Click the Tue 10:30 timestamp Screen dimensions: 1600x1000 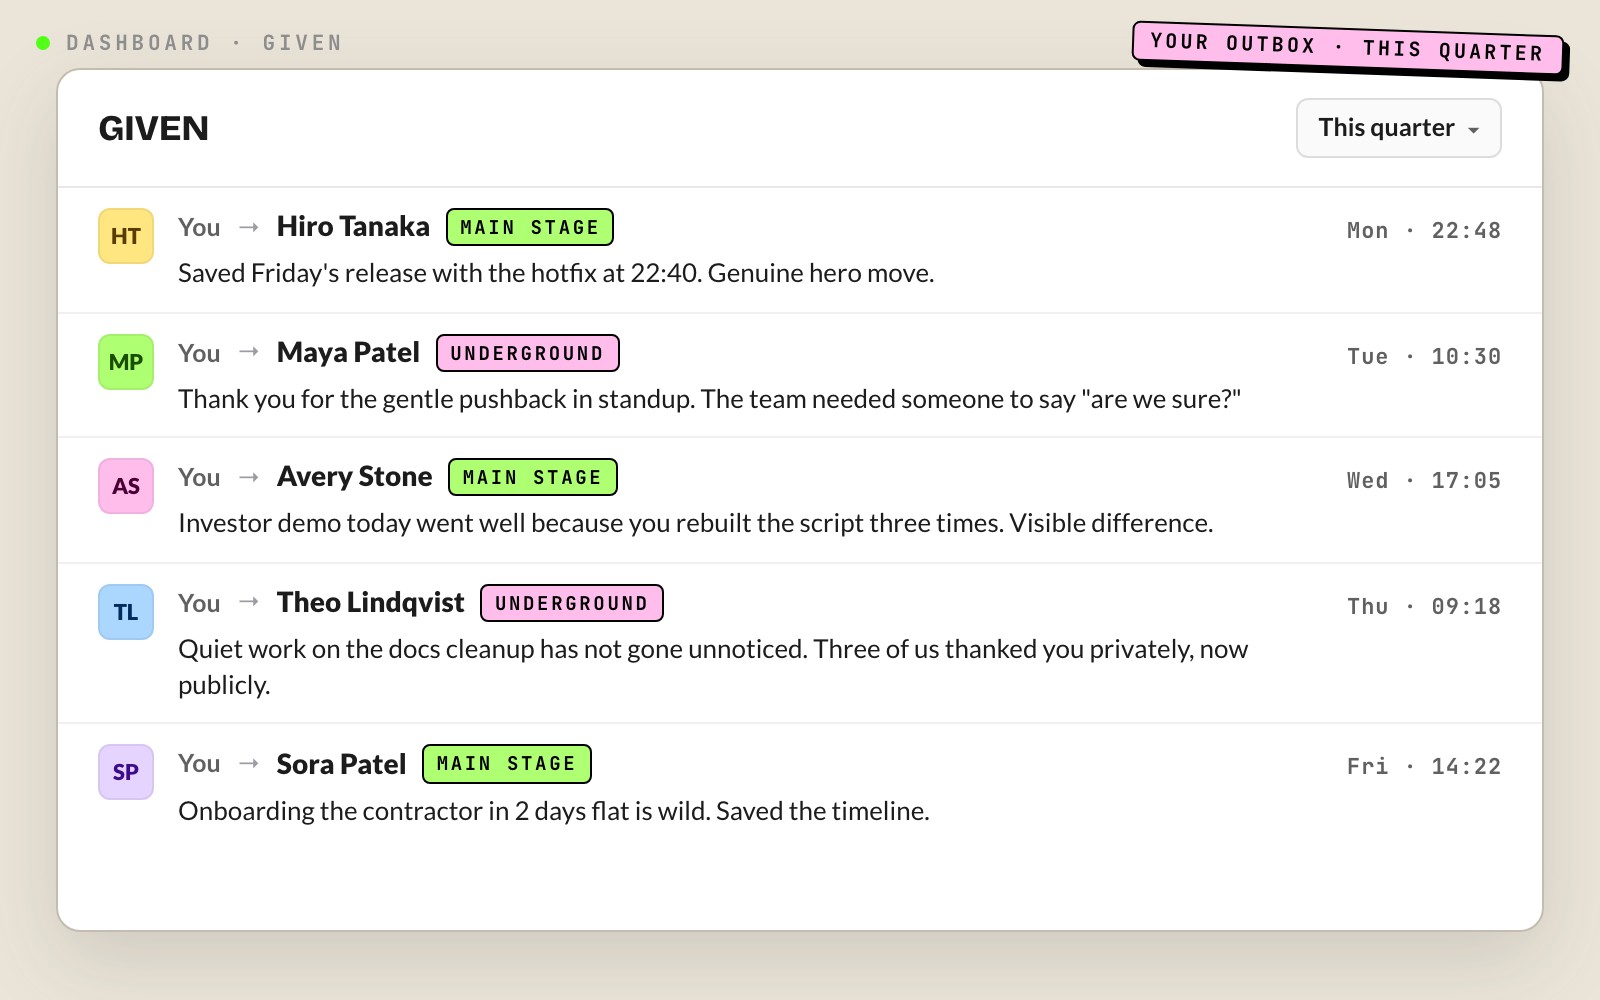click(1424, 357)
